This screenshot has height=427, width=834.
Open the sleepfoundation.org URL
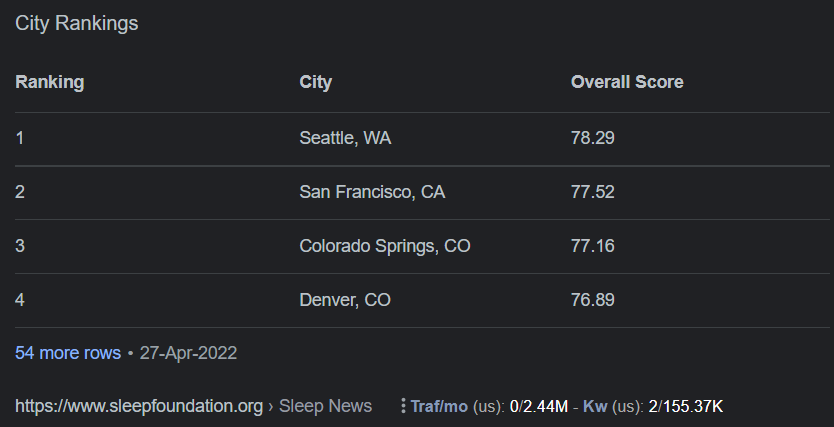coord(139,406)
